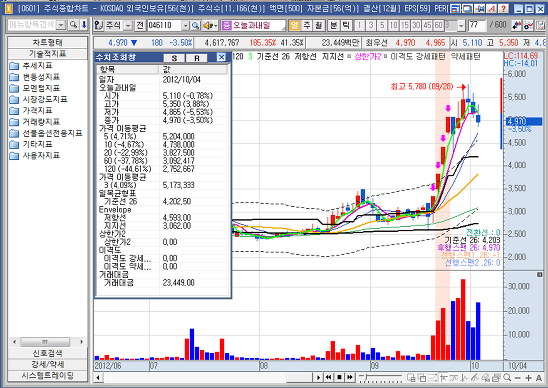Image resolution: width=548 pixels, height=388 pixels.
Task: Click the stock code search magnifier icon
Action: click(195, 26)
